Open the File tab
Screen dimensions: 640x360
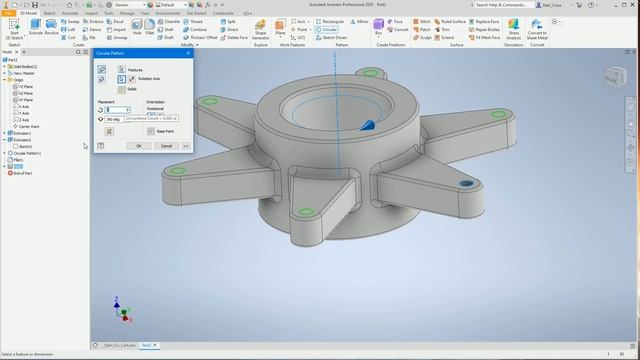(x=9, y=13)
